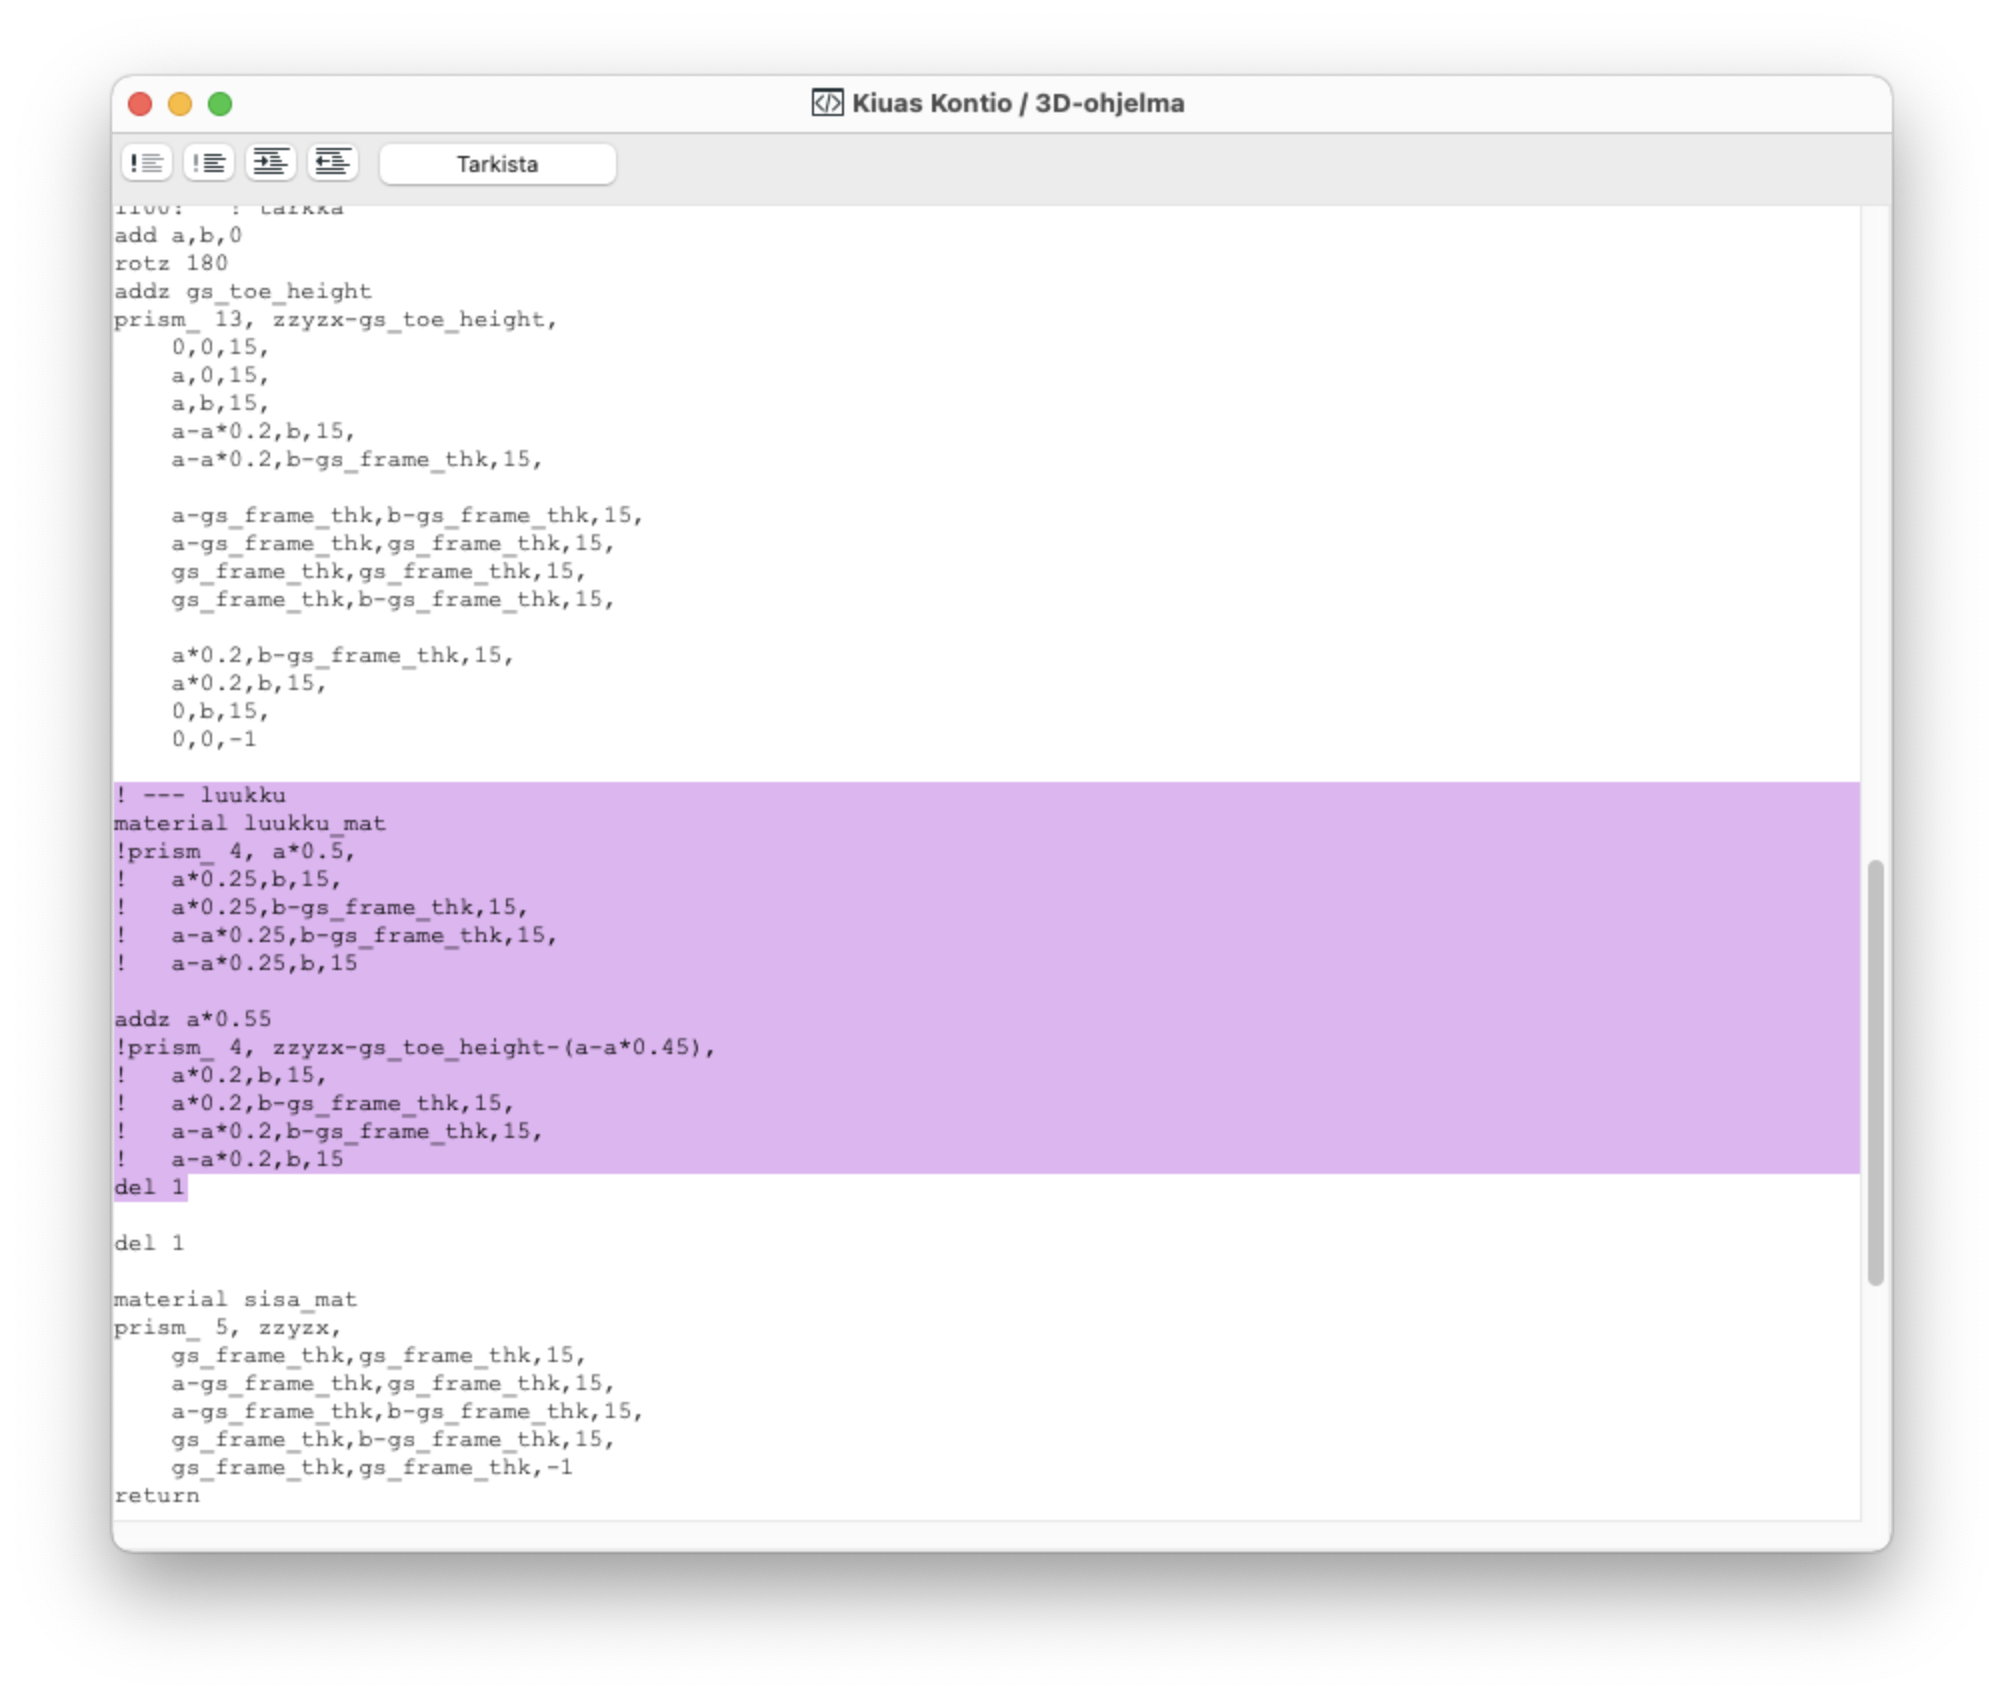The height and width of the screenshot is (1700, 2004).
Task: Click the uncomment lines toolbar icon
Action: click(x=209, y=163)
